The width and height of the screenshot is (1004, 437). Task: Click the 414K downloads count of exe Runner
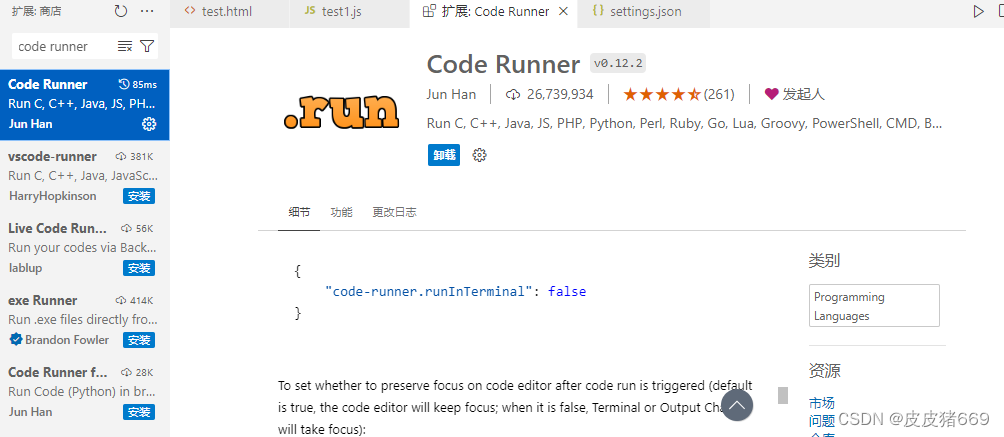click(x=135, y=301)
